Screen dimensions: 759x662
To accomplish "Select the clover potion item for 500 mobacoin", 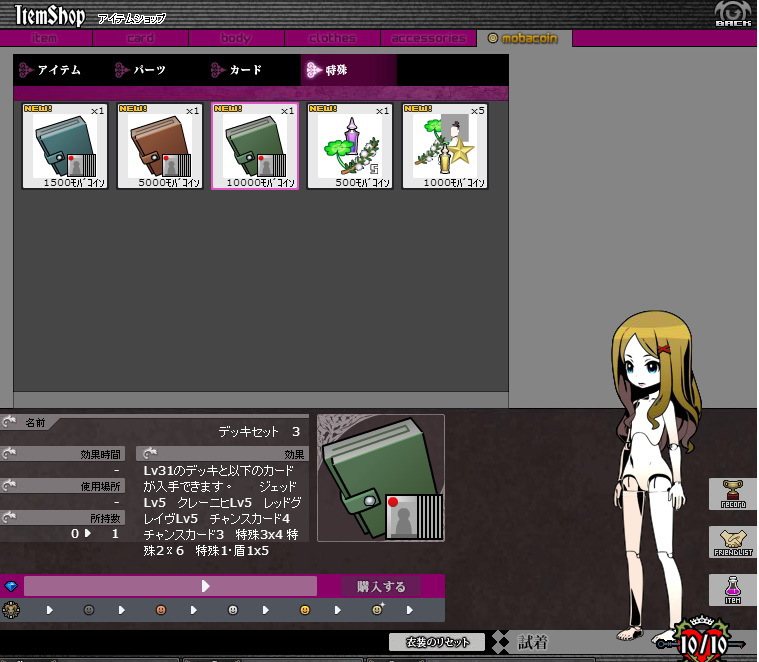I will click(350, 146).
